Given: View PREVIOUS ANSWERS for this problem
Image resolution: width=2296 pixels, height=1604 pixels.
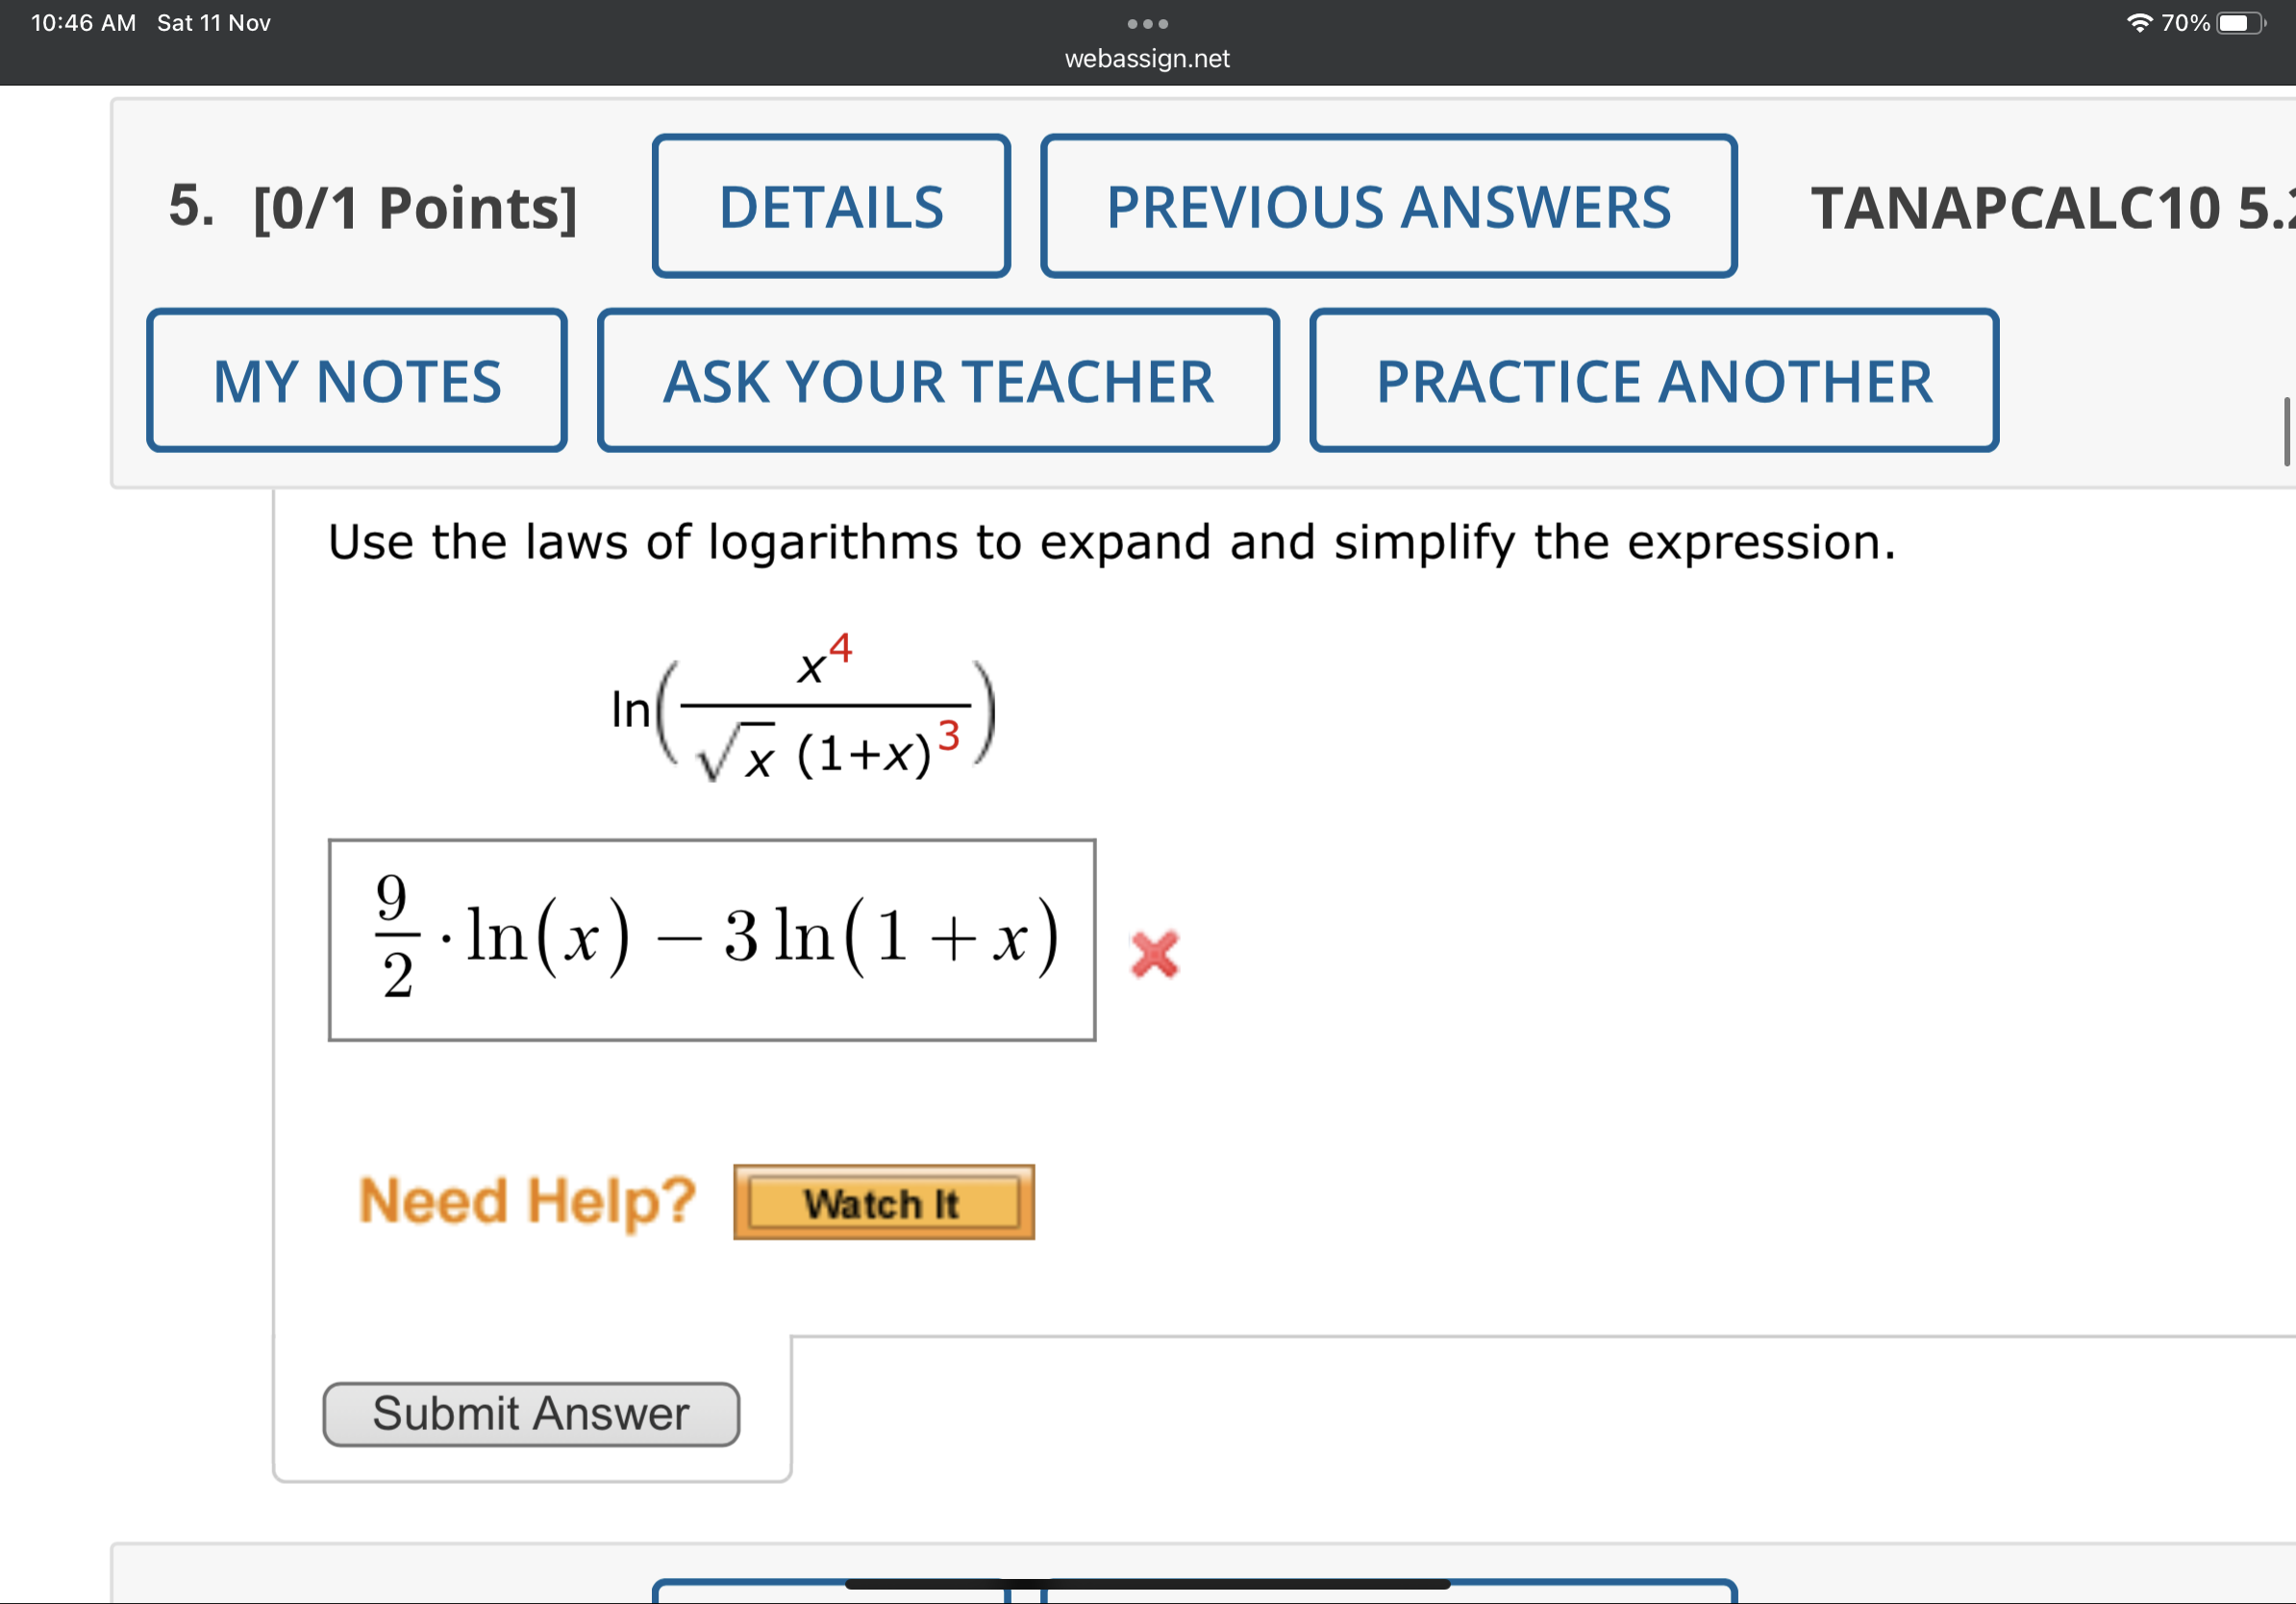Looking at the screenshot, I should pos(1388,207).
